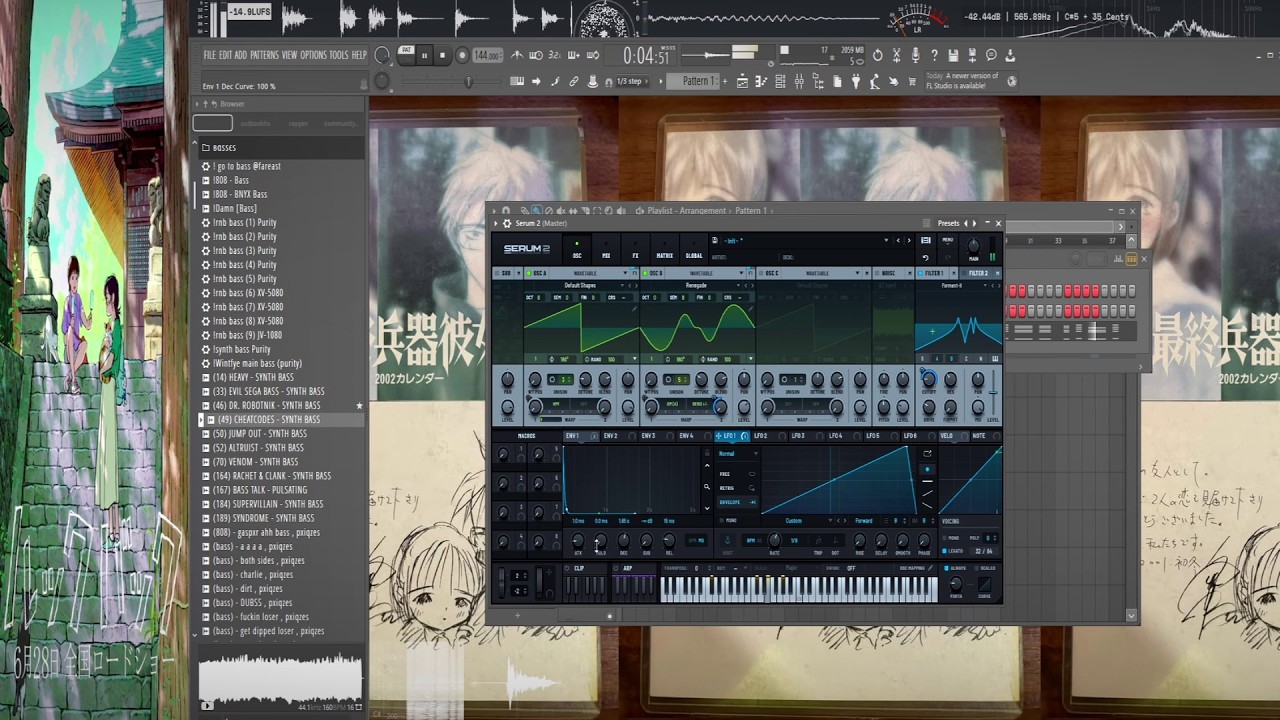Tick the LFO MONO checkbox
The height and width of the screenshot is (720, 1280).
click(x=721, y=520)
